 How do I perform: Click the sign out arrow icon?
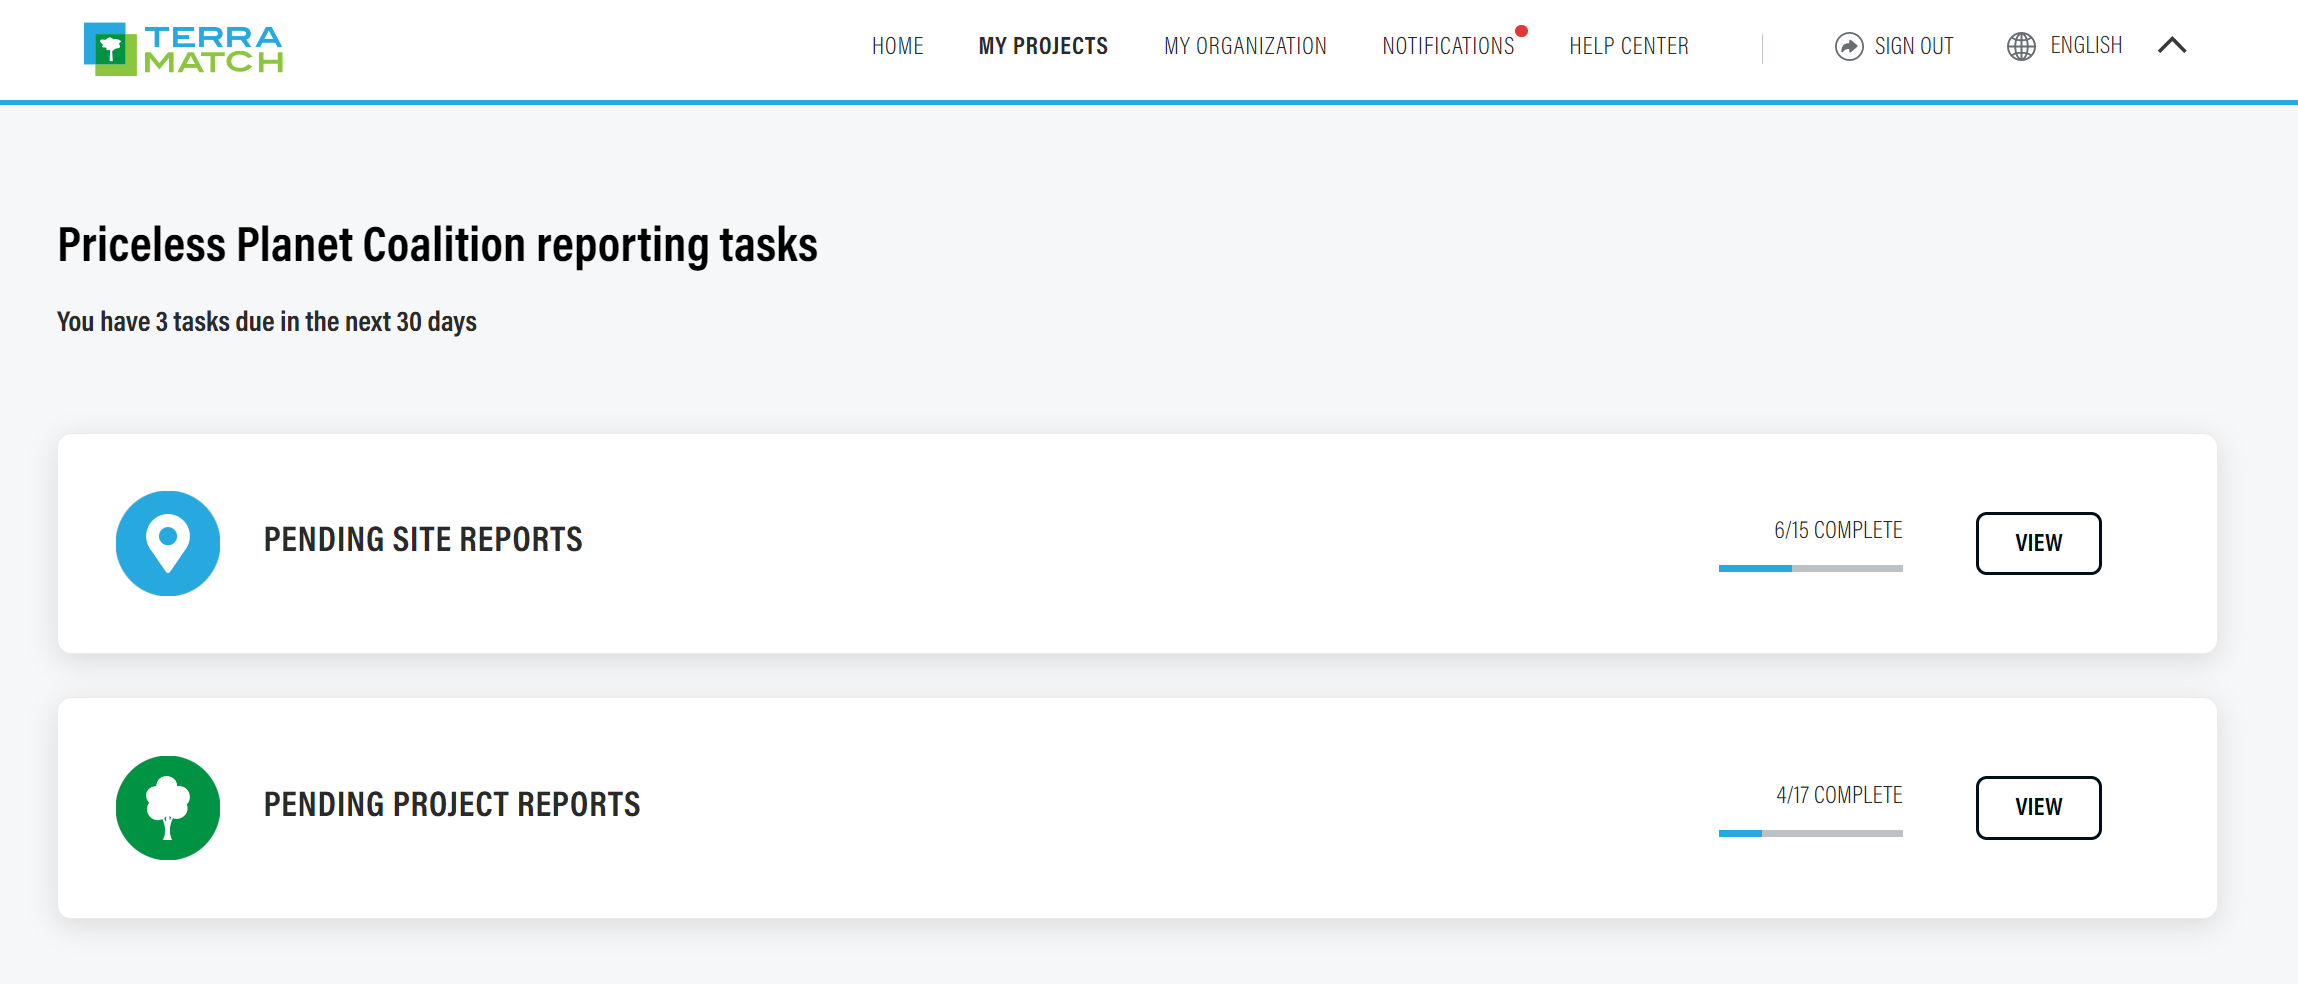point(1849,46)
